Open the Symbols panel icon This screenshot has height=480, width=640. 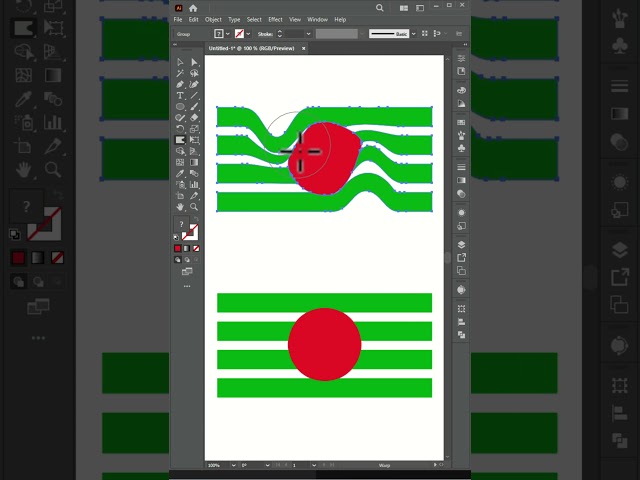coord(461,148)
